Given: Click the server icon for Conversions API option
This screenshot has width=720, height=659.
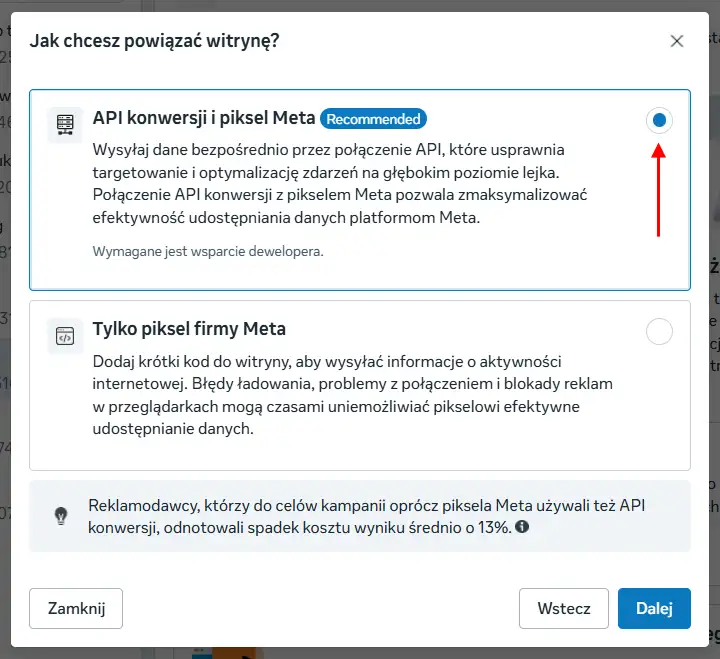Looking at the screenshot, I should [x=65, y=125].
